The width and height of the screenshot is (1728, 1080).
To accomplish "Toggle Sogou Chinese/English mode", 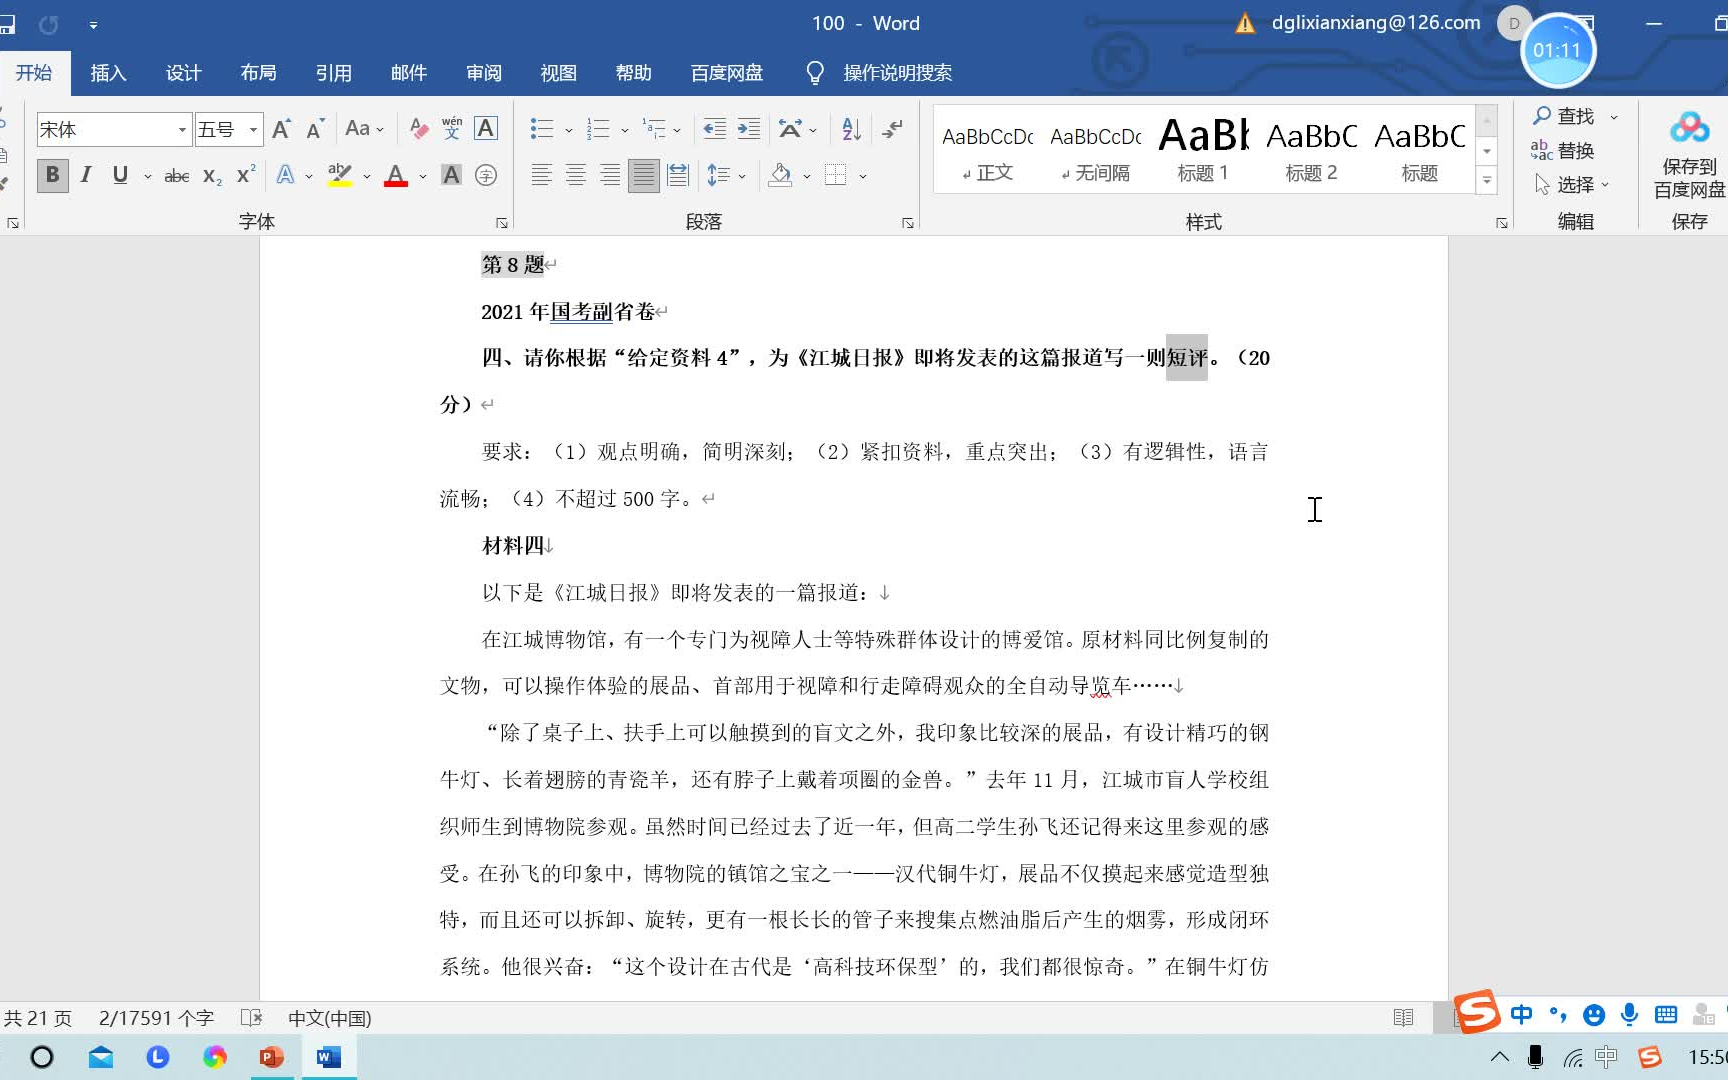I will point(1522,1015).
